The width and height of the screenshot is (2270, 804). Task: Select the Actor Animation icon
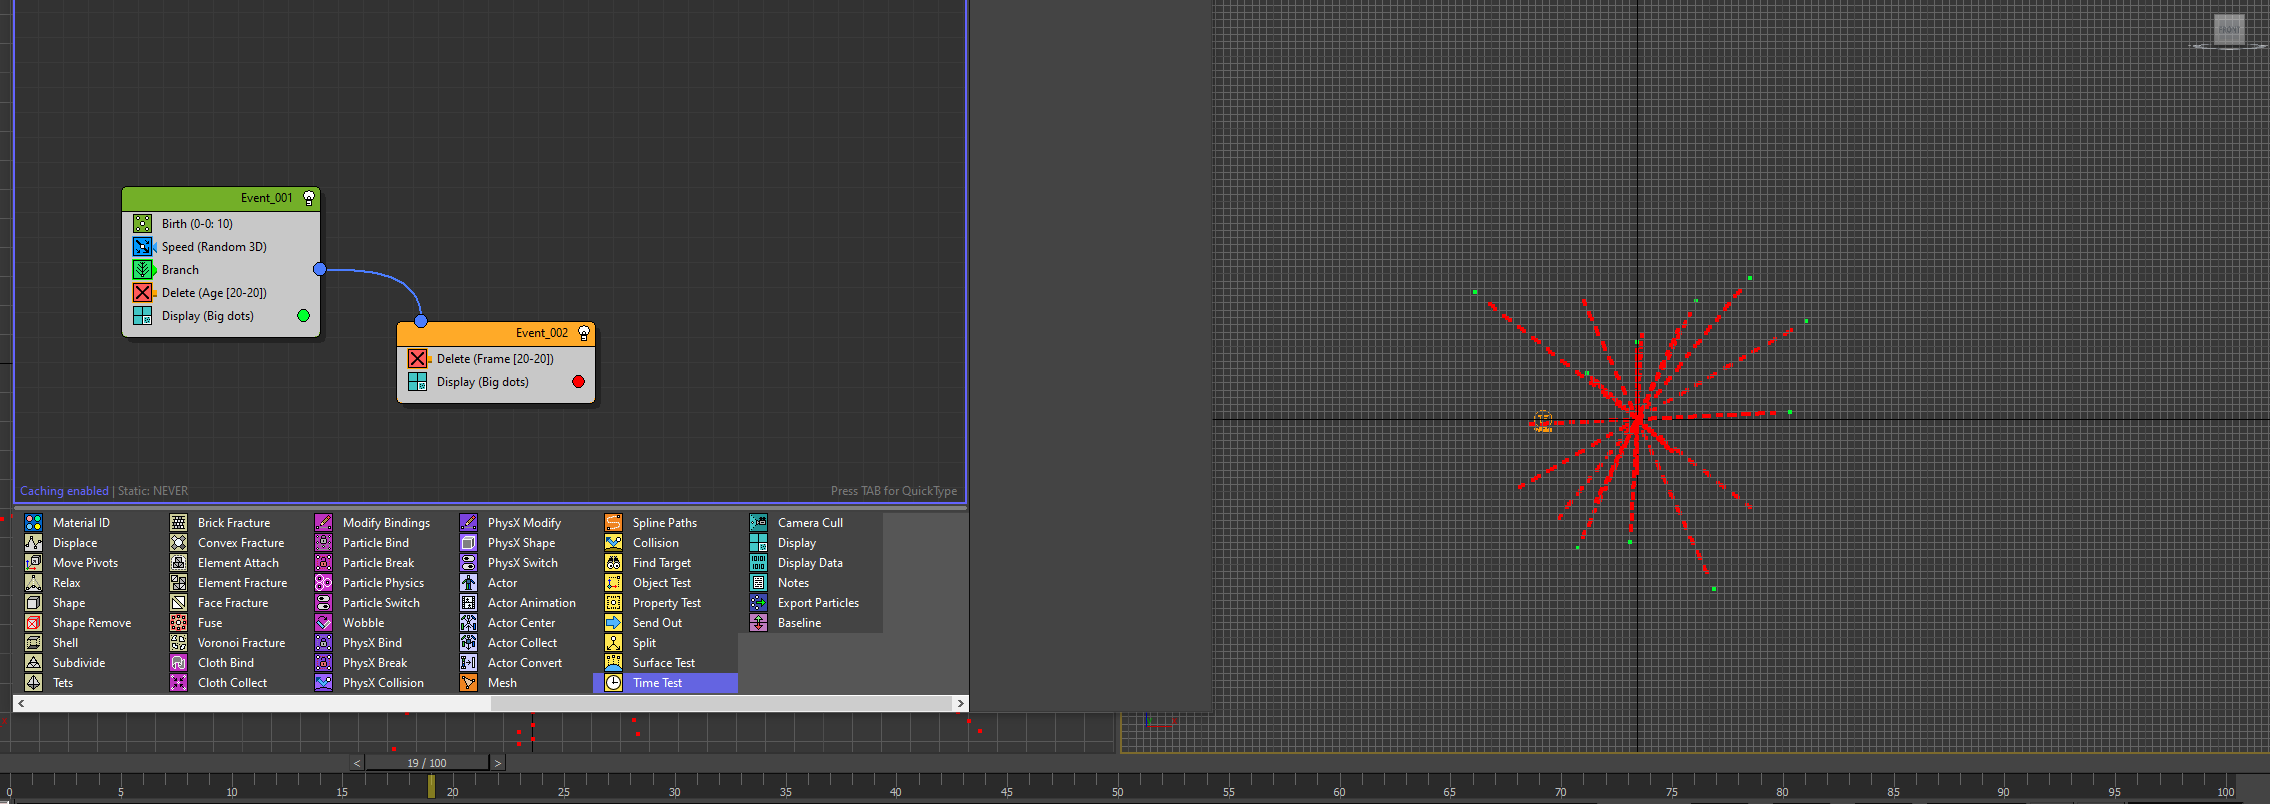point(468,603)
